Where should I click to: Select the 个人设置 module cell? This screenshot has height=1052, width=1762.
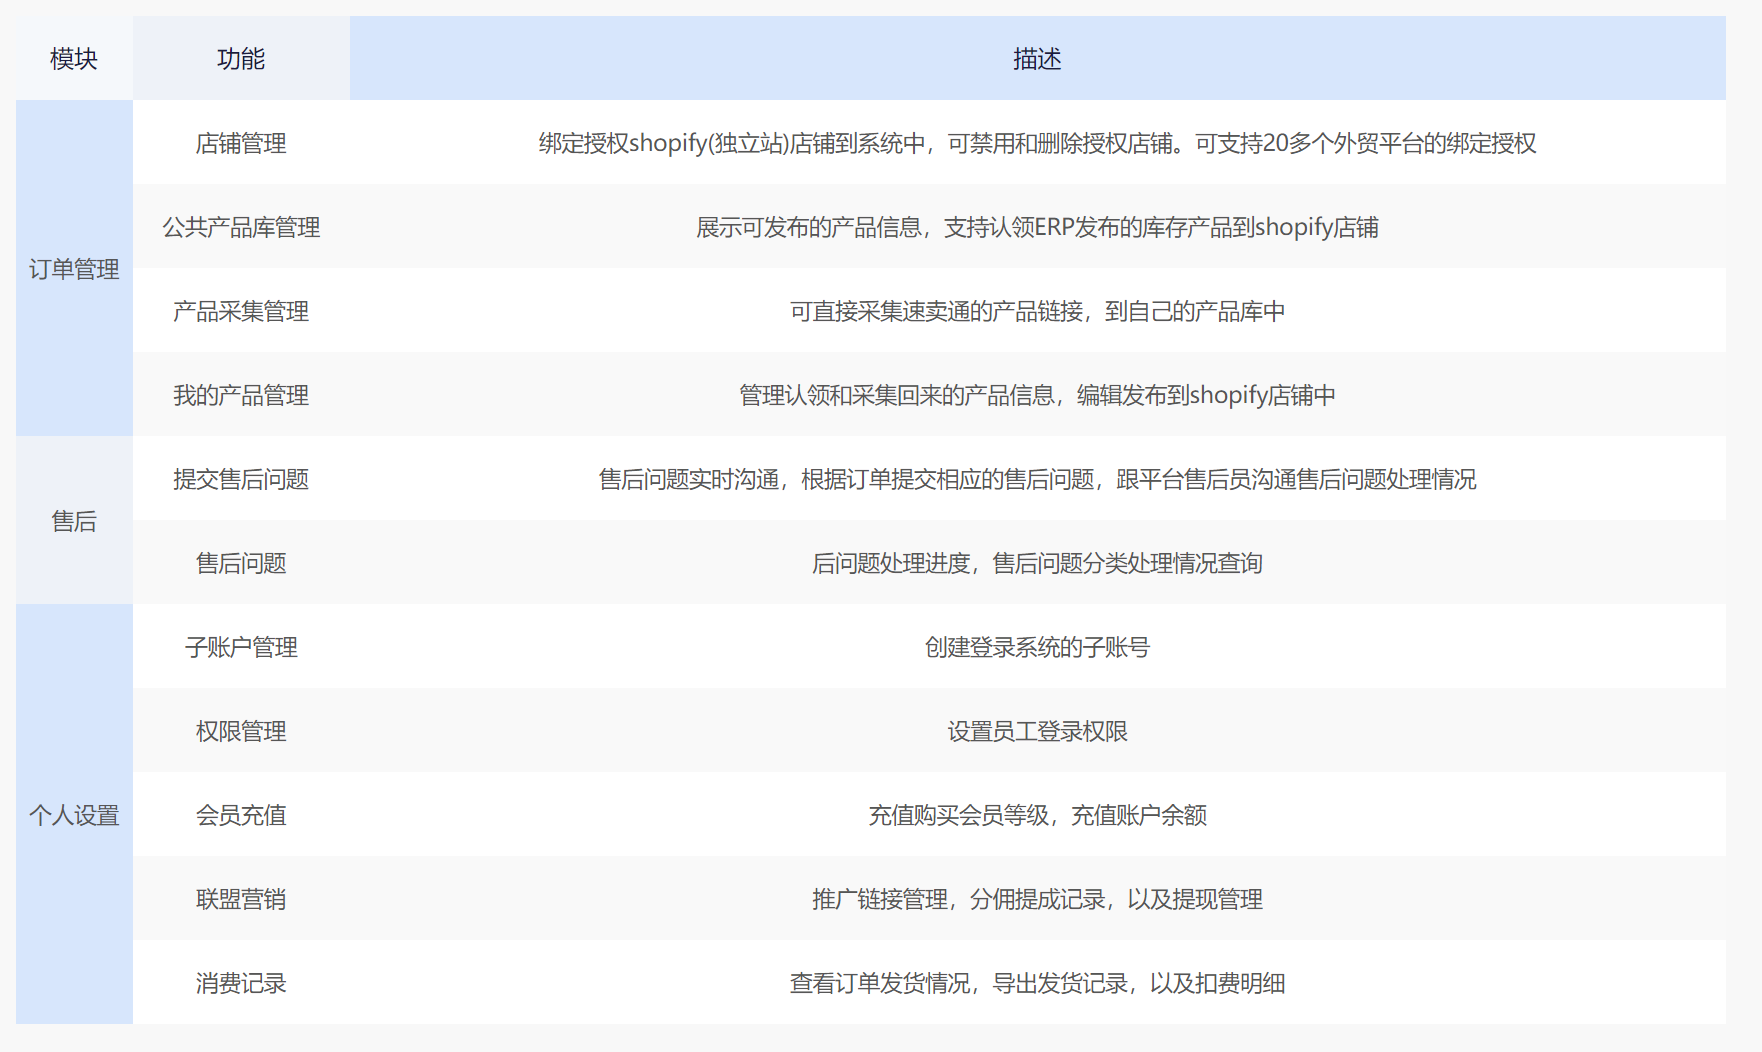coord(74,815)
